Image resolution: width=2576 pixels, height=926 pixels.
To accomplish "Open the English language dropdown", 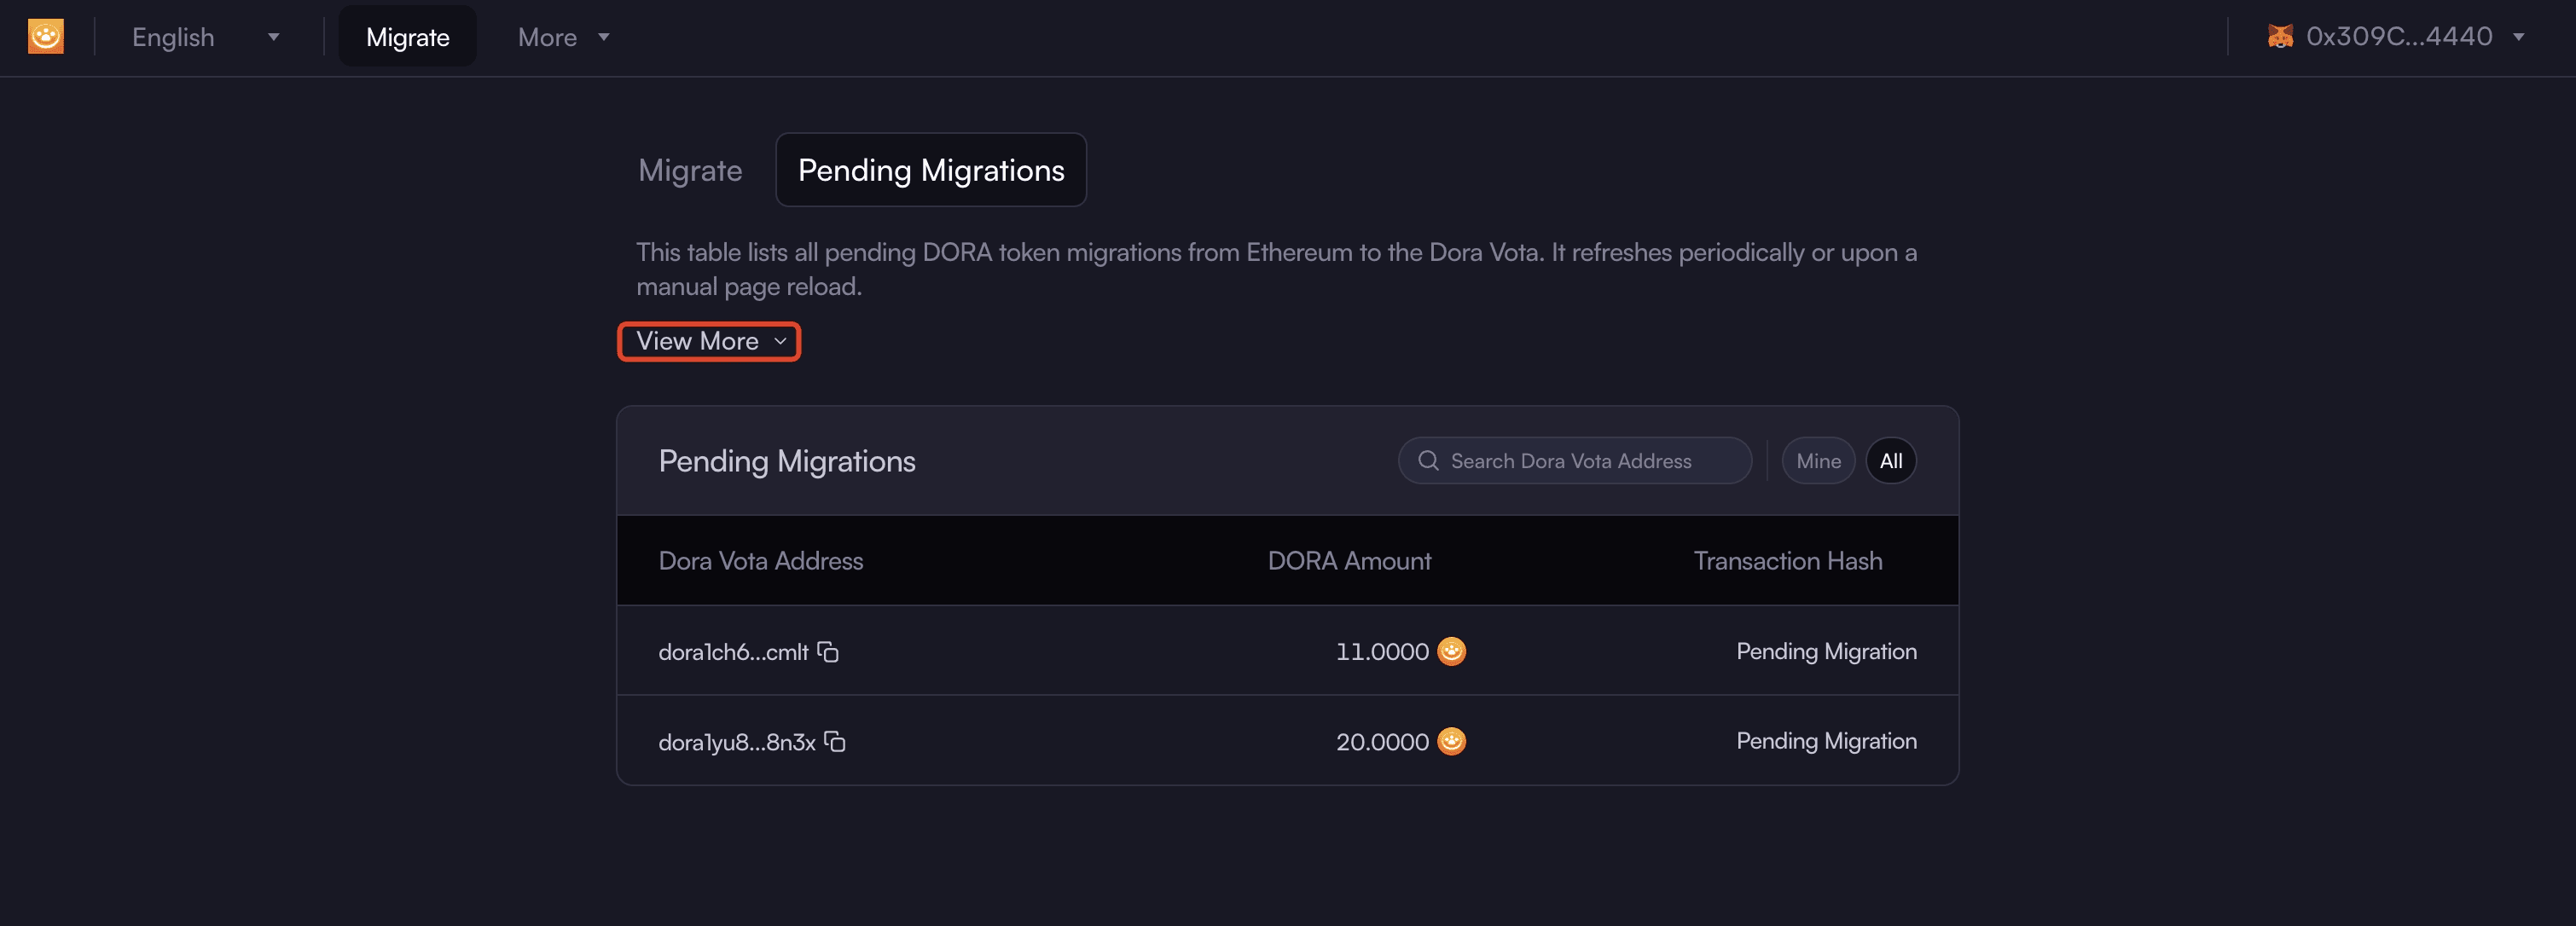I will coord(205,37).
